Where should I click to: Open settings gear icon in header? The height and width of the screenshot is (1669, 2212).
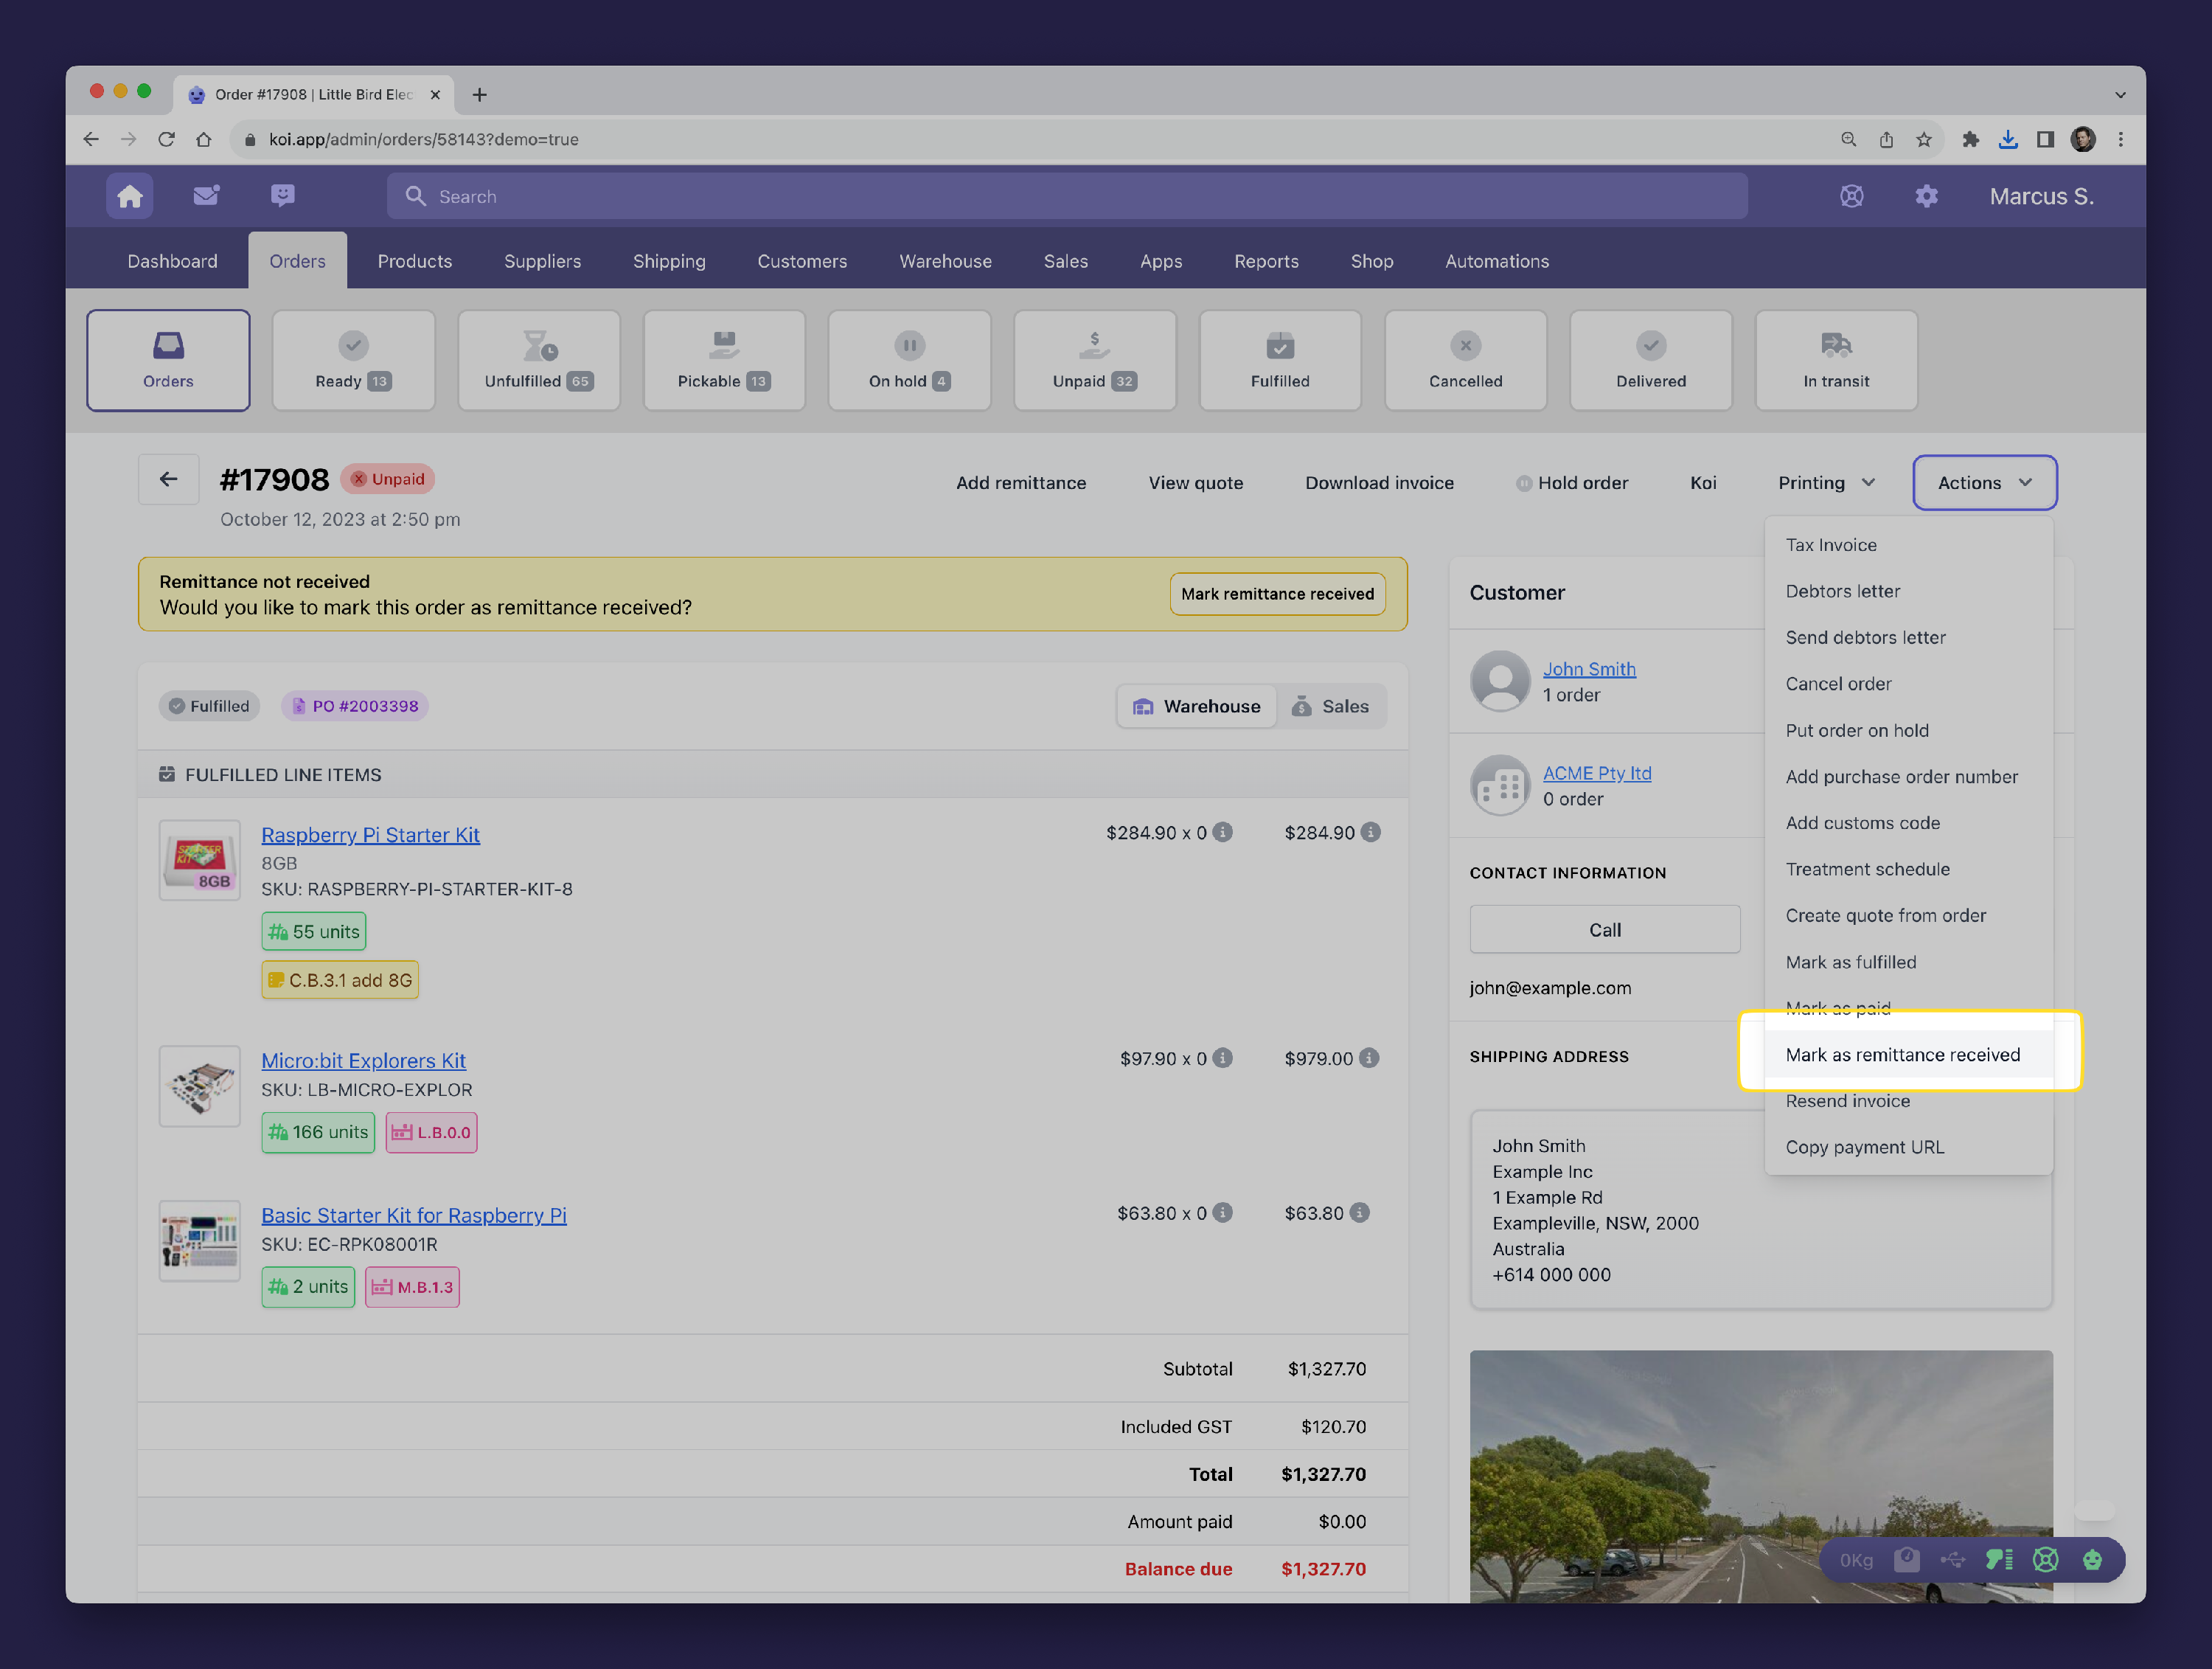point(1926,196)
